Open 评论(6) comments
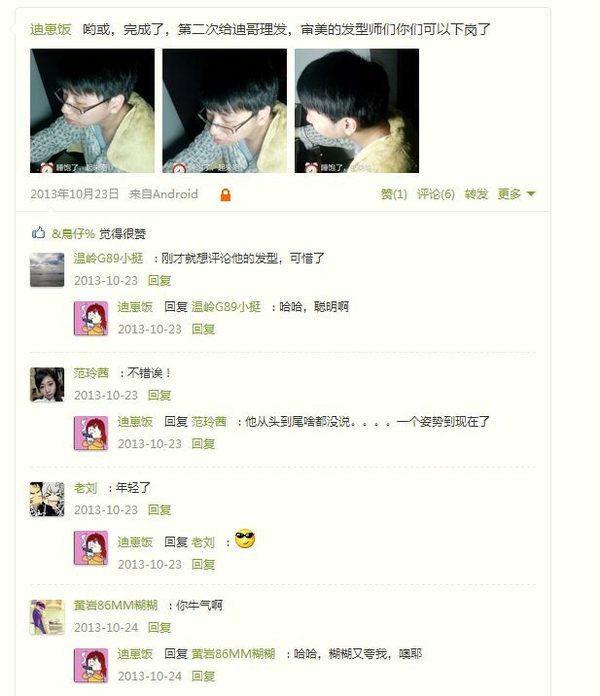This screenshot has width=600, height=696. tap(435, 194)
